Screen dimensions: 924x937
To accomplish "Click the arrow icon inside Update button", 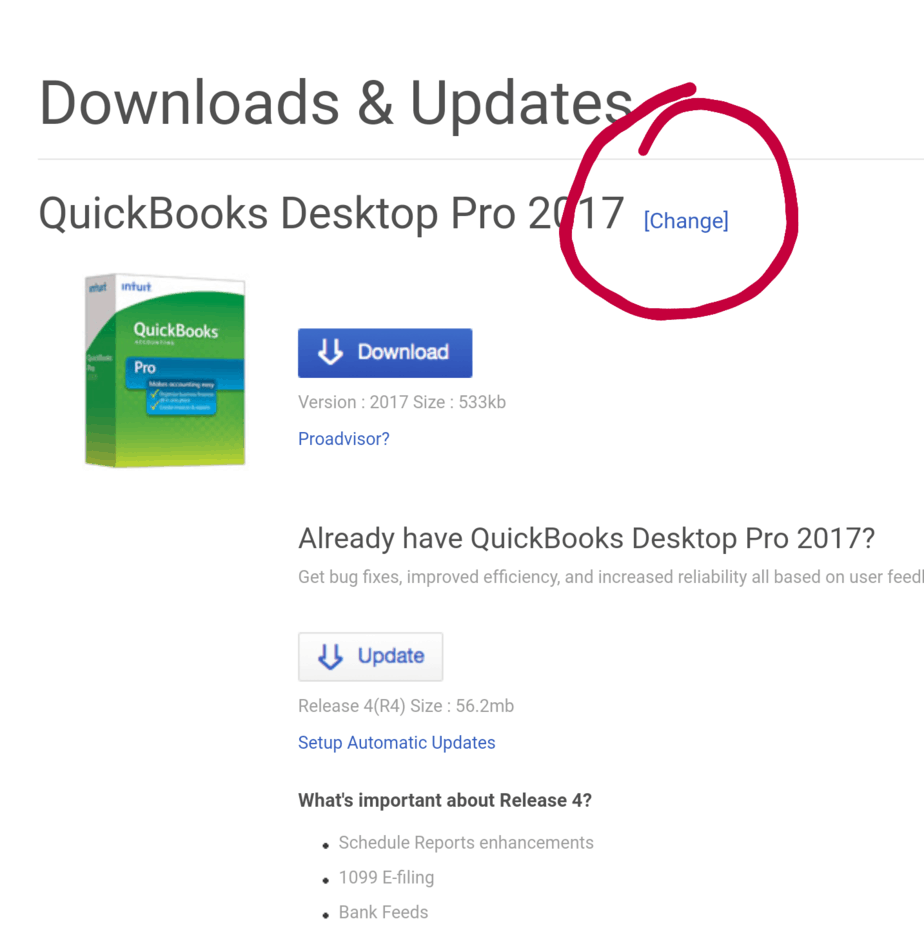I will [330, 656].
